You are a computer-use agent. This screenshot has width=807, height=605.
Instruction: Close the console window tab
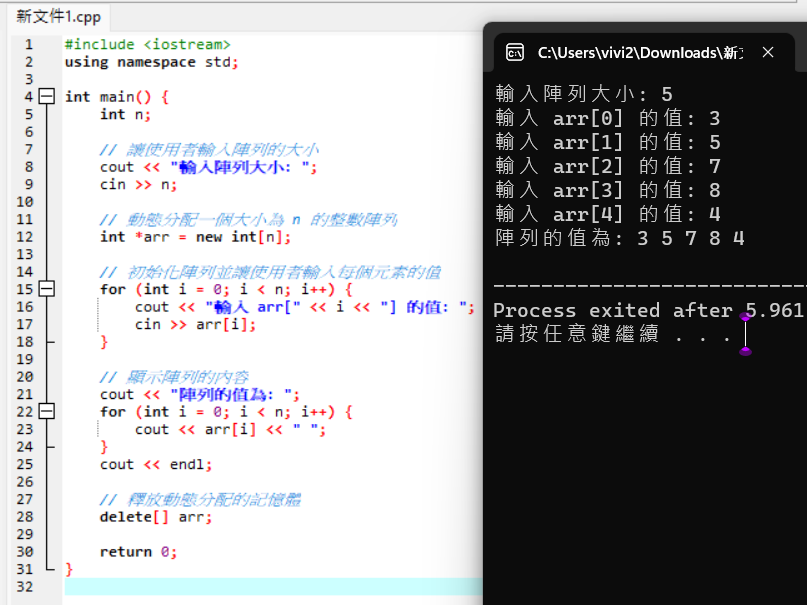(x=768, y=52)
